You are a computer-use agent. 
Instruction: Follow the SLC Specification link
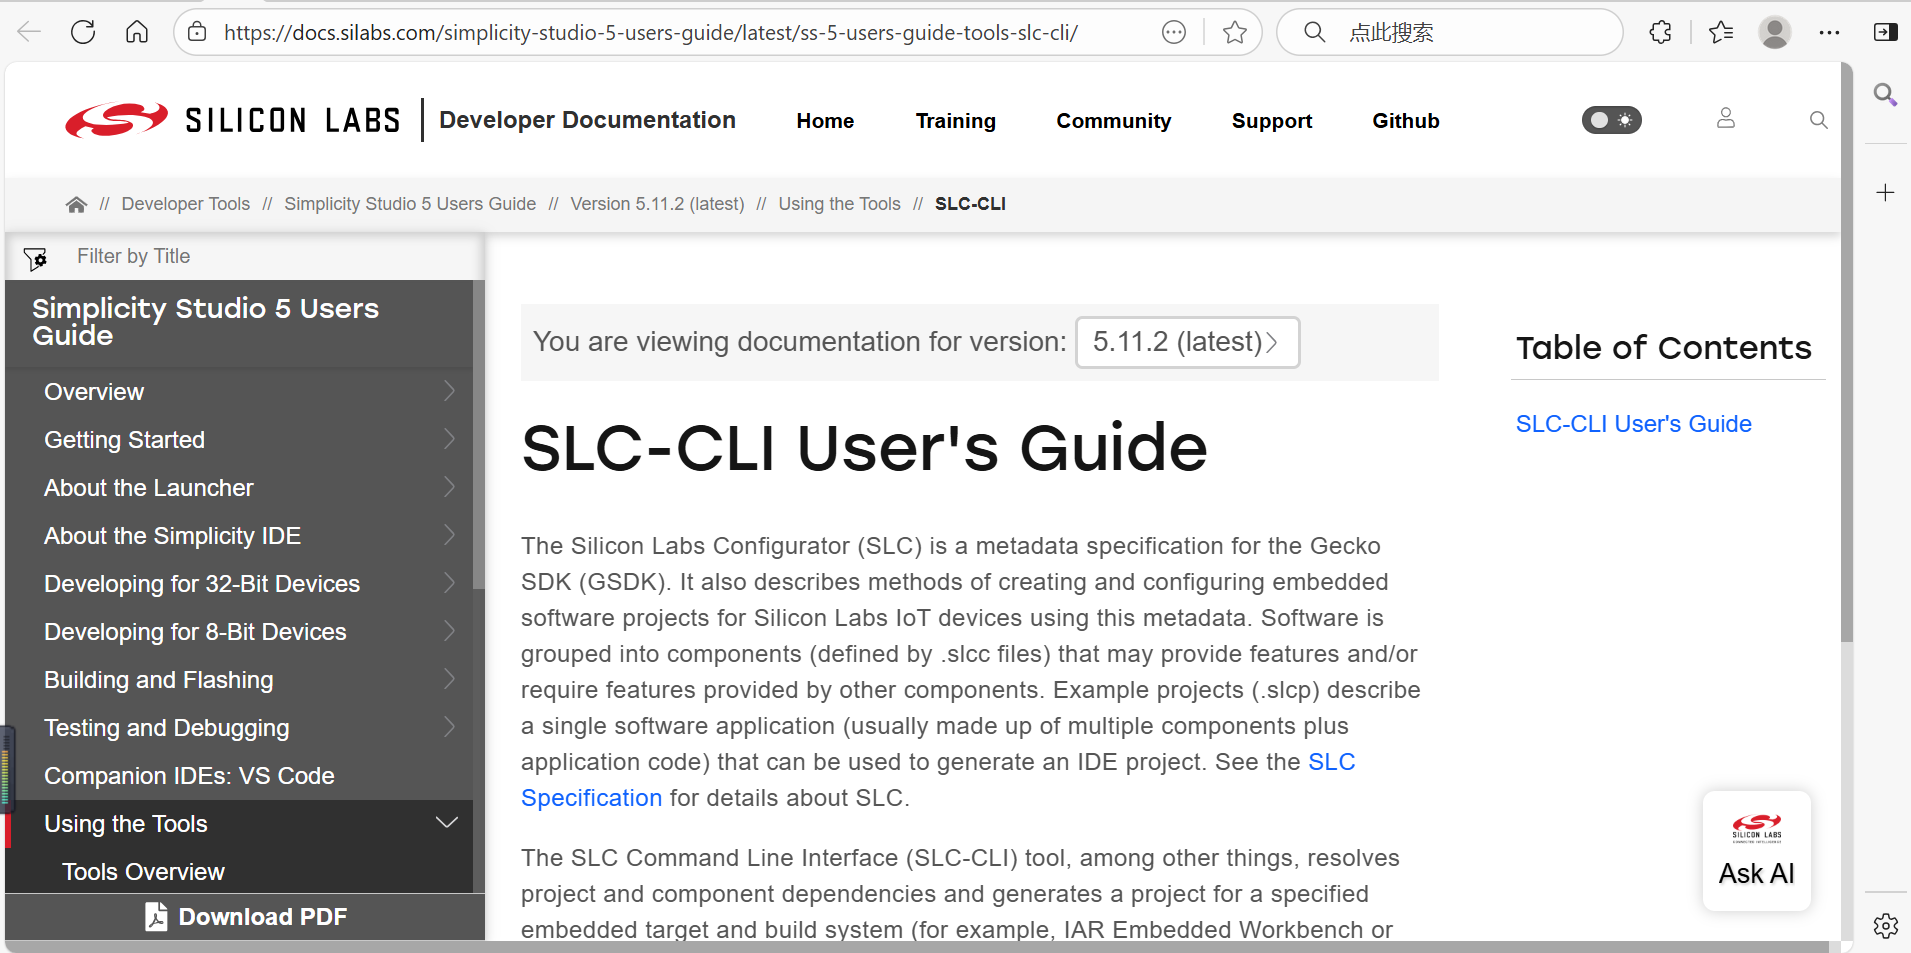[x=1332, y=762]
